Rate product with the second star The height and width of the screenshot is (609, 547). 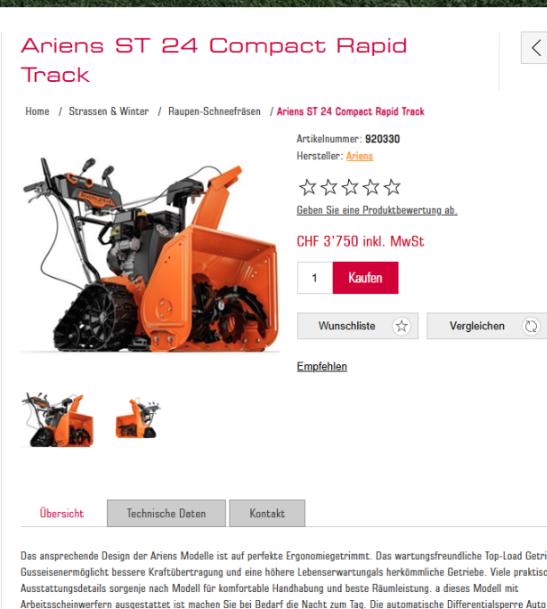coord(329,187)
